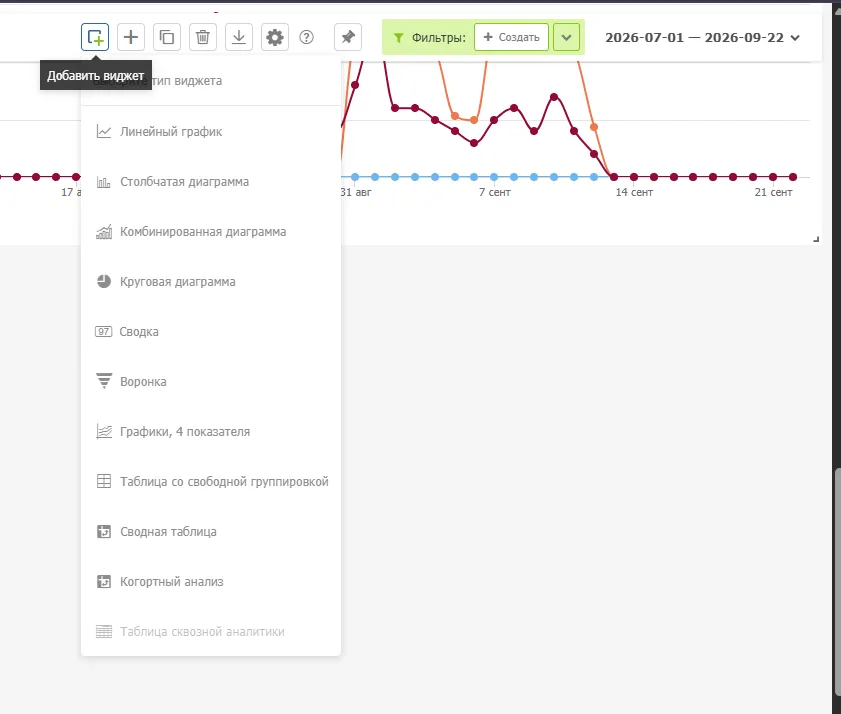841x714 pixels.
Task: Click the 7 сент axis label
Action: 495,192
